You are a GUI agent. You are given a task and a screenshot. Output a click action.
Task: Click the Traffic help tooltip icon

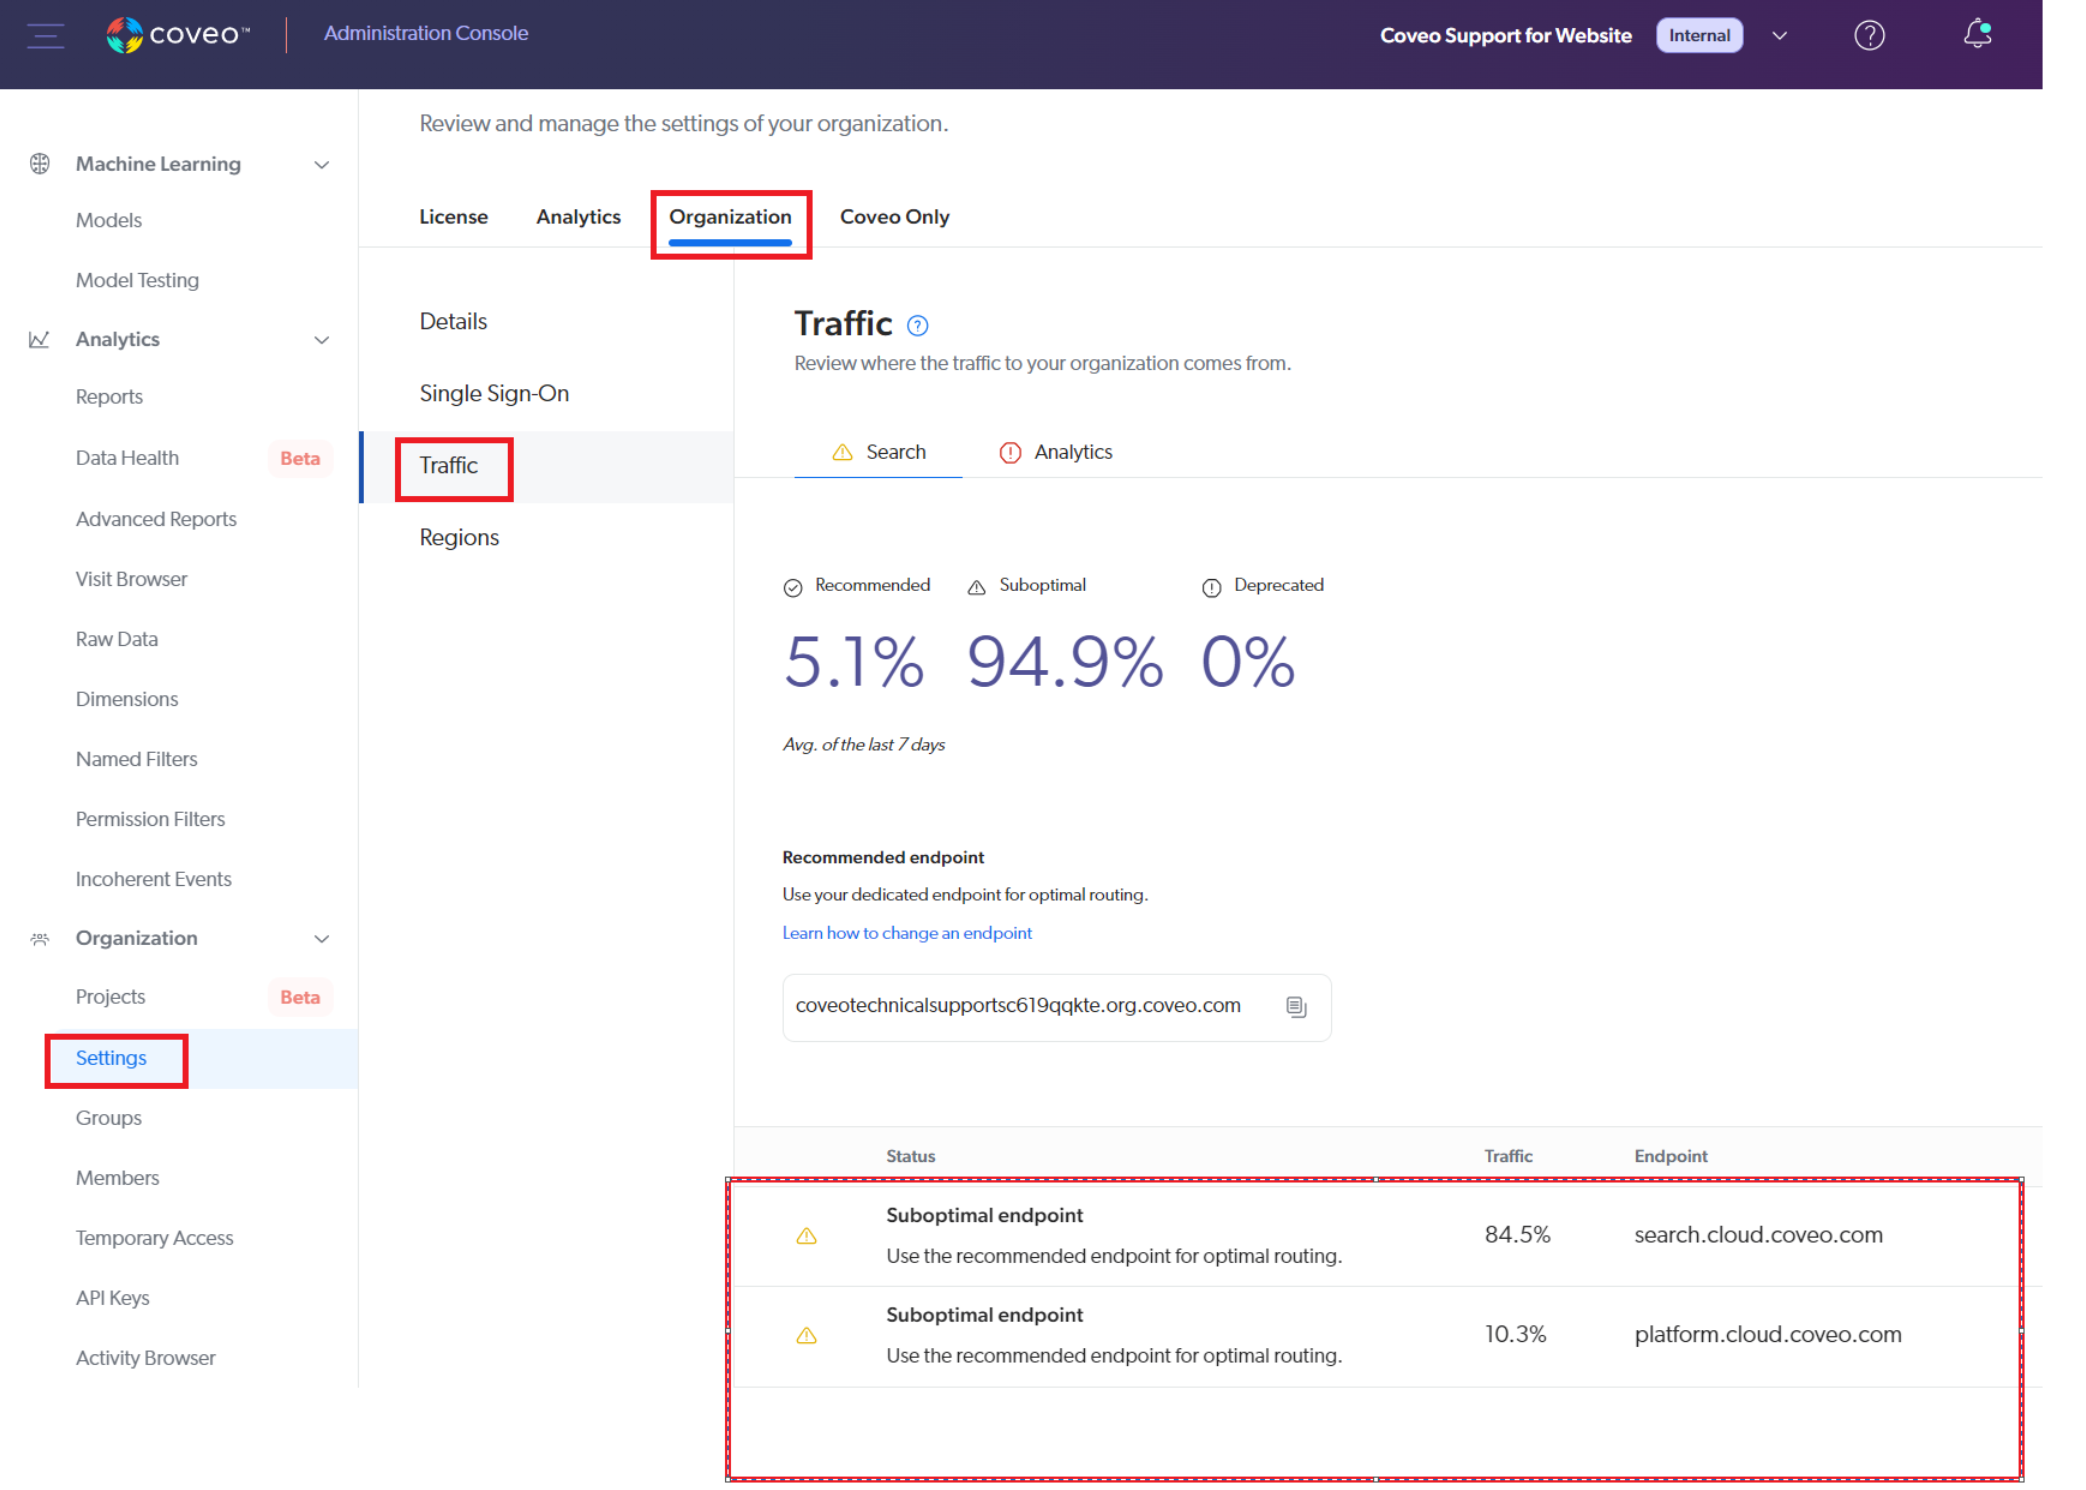(x=917, y=325)
